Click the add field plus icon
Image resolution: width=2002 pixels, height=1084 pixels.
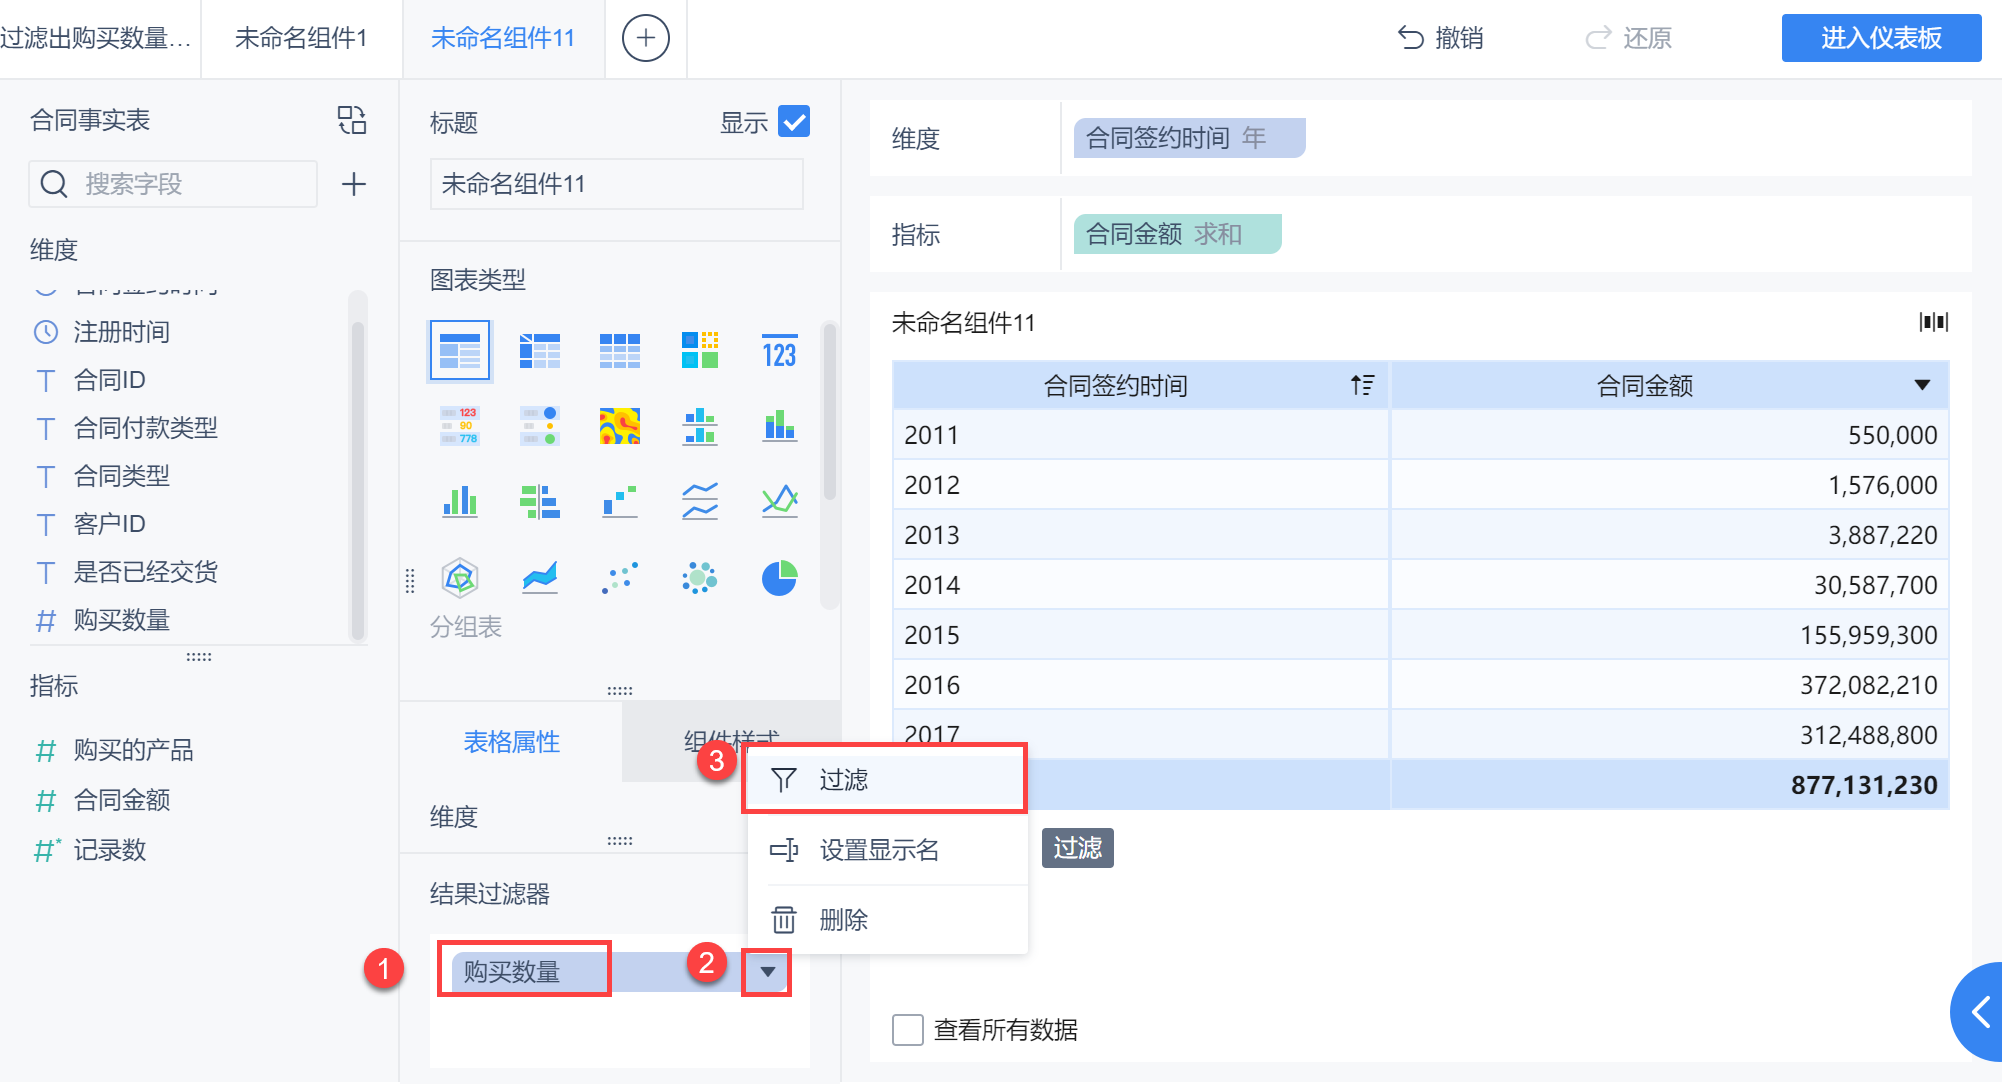(x=353, y=184)
